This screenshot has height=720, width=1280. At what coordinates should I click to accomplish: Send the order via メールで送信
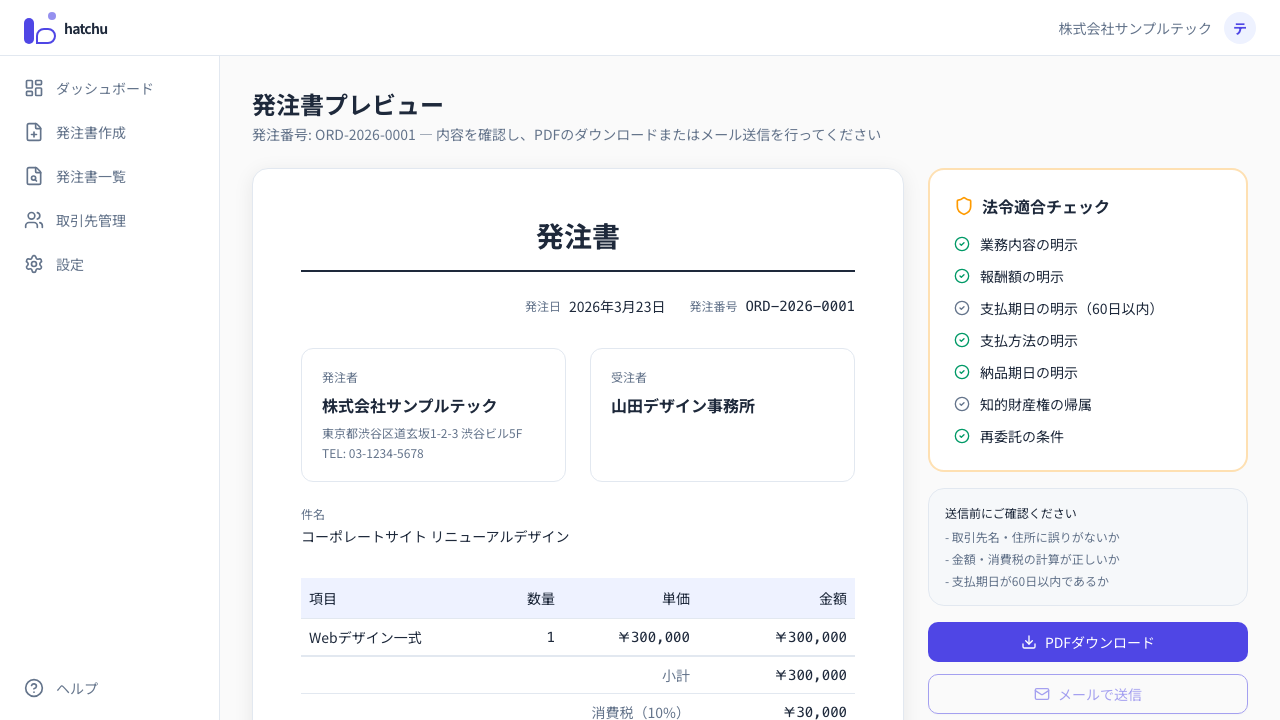tap(1088, 694)
